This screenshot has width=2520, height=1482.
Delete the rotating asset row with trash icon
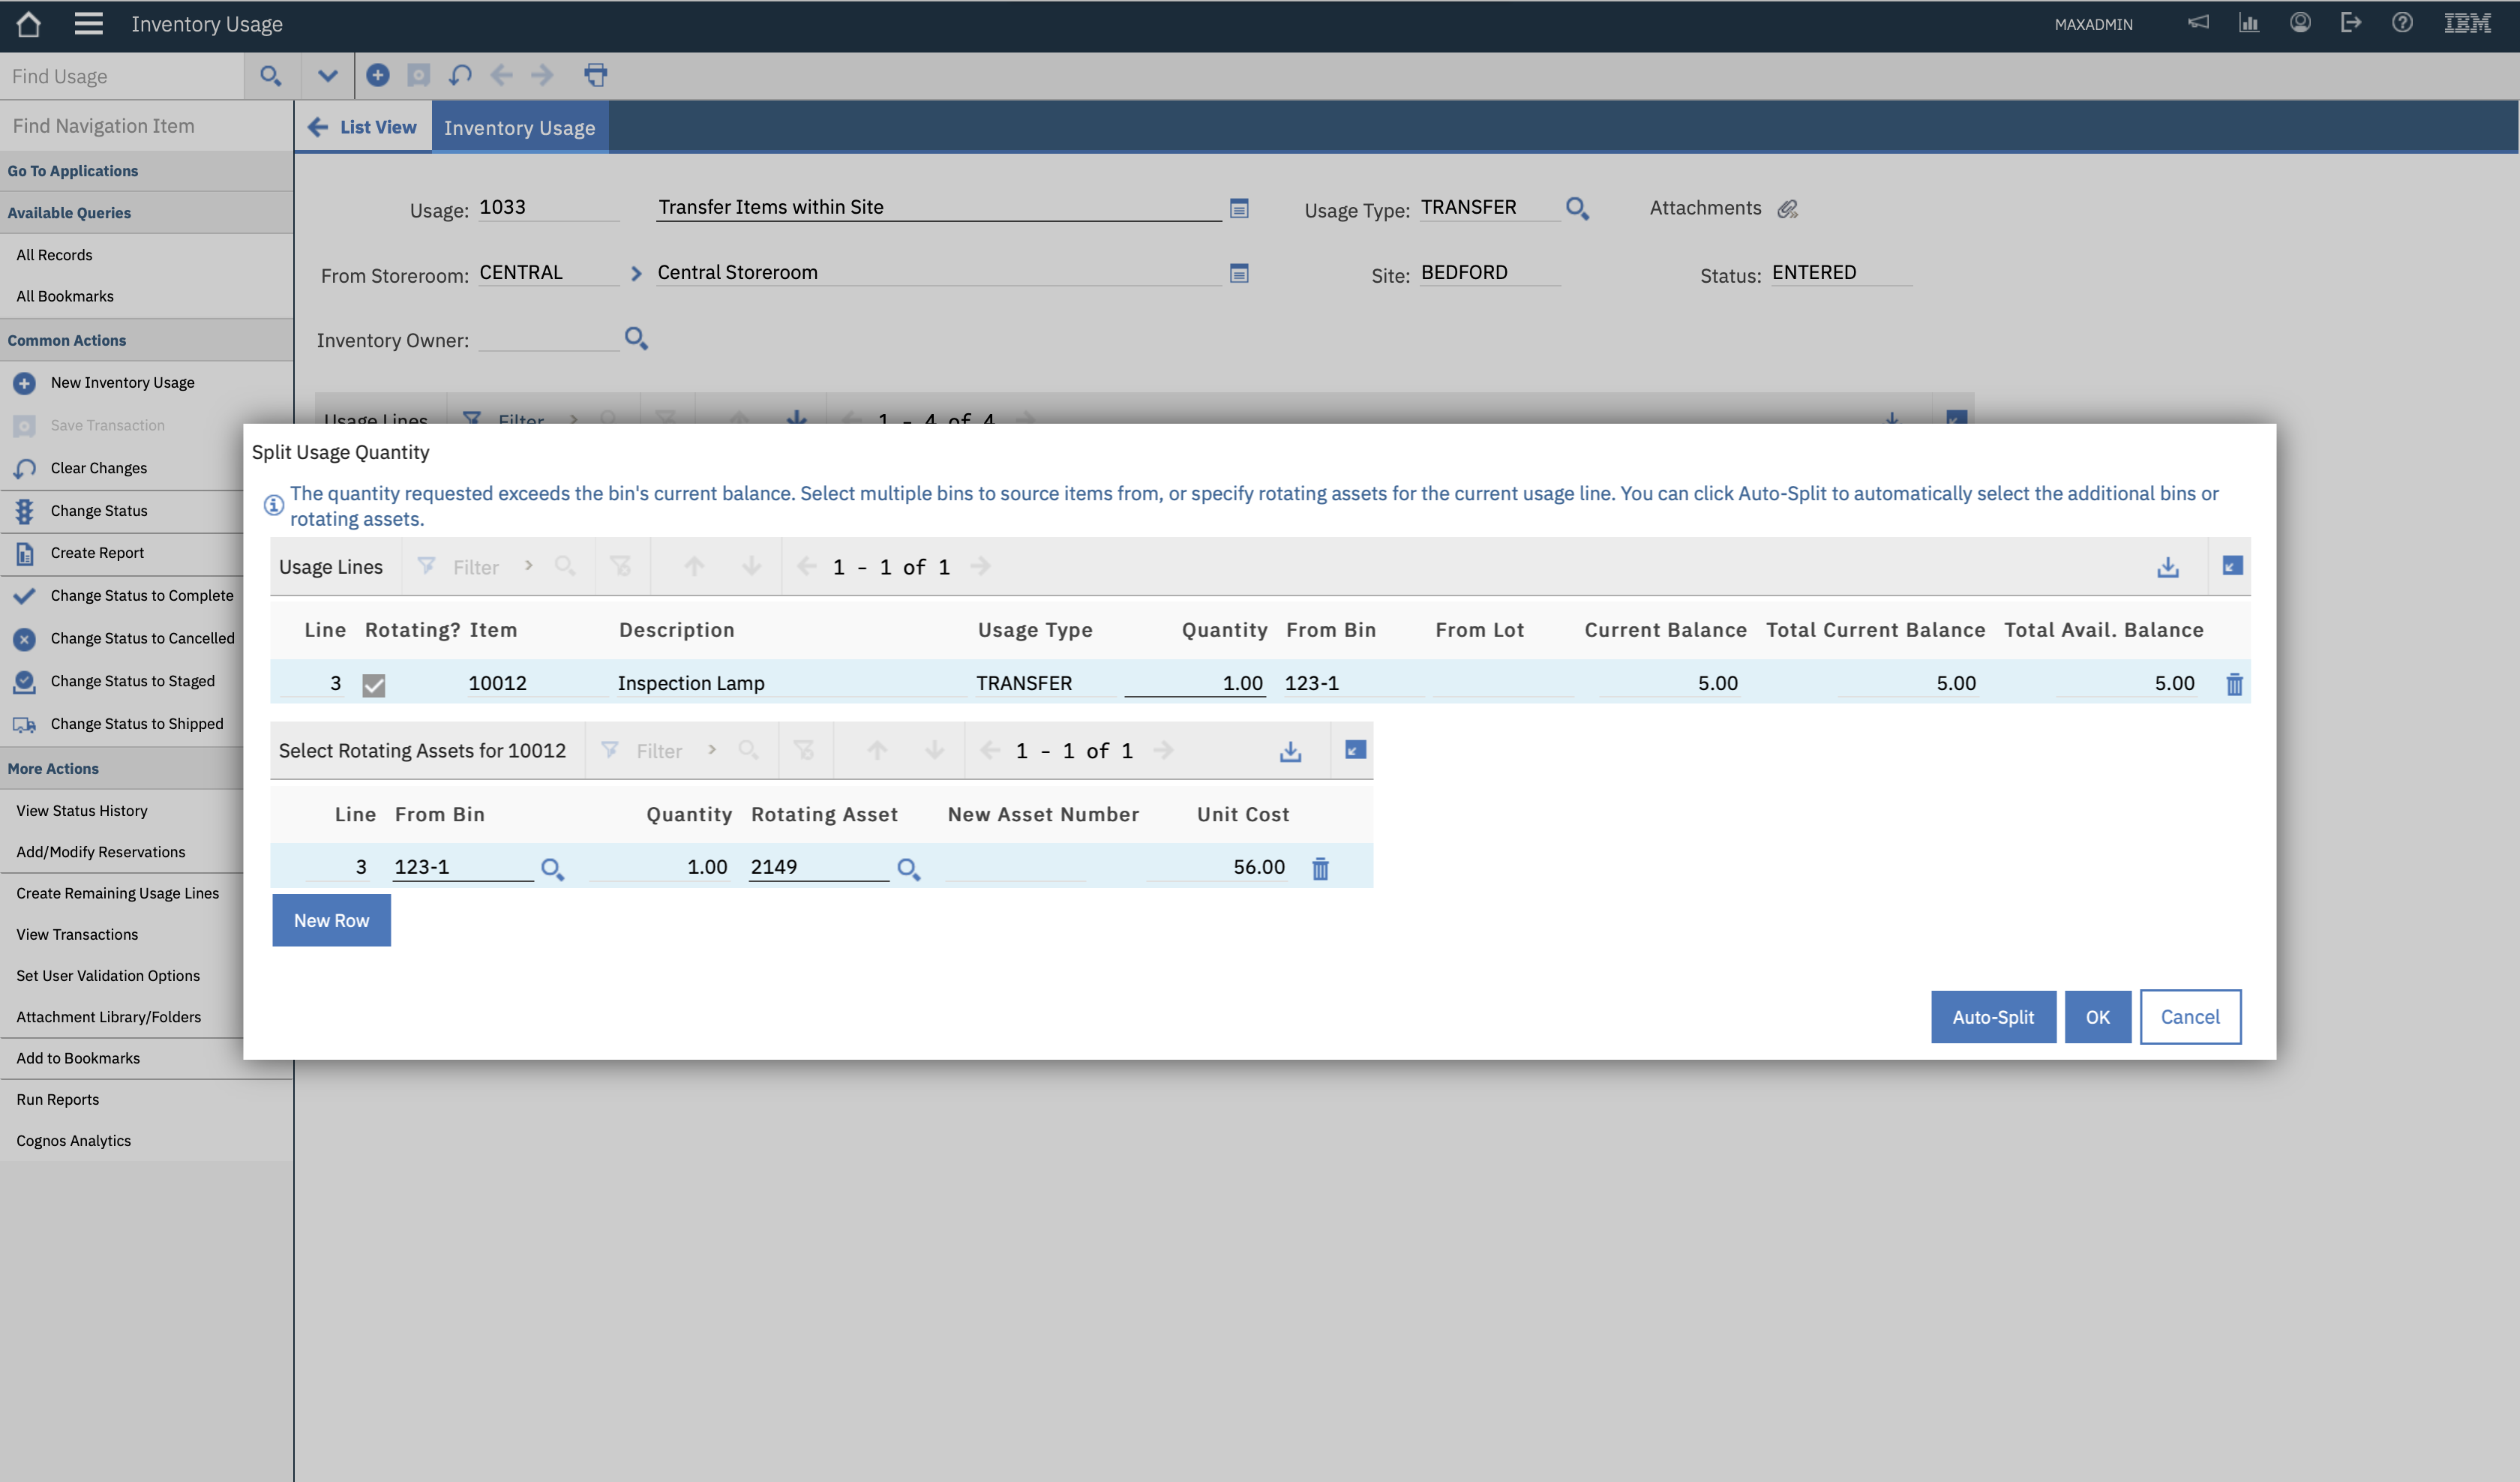click(1320, 868)
